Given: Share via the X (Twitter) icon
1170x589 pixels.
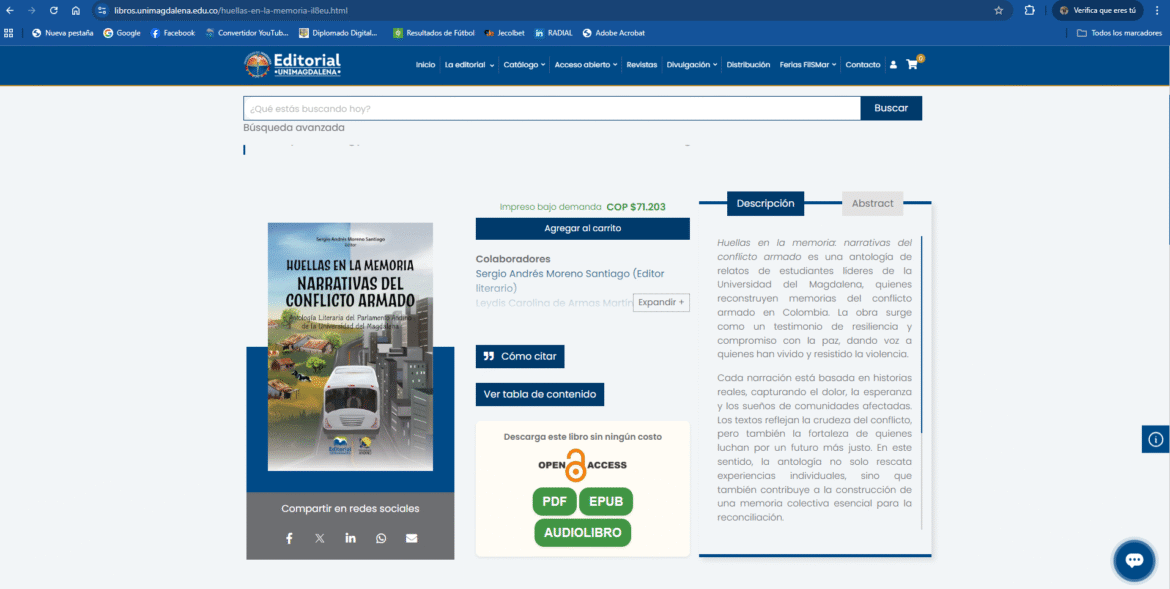Looking at the screenshot, I should tap(320, 538).
